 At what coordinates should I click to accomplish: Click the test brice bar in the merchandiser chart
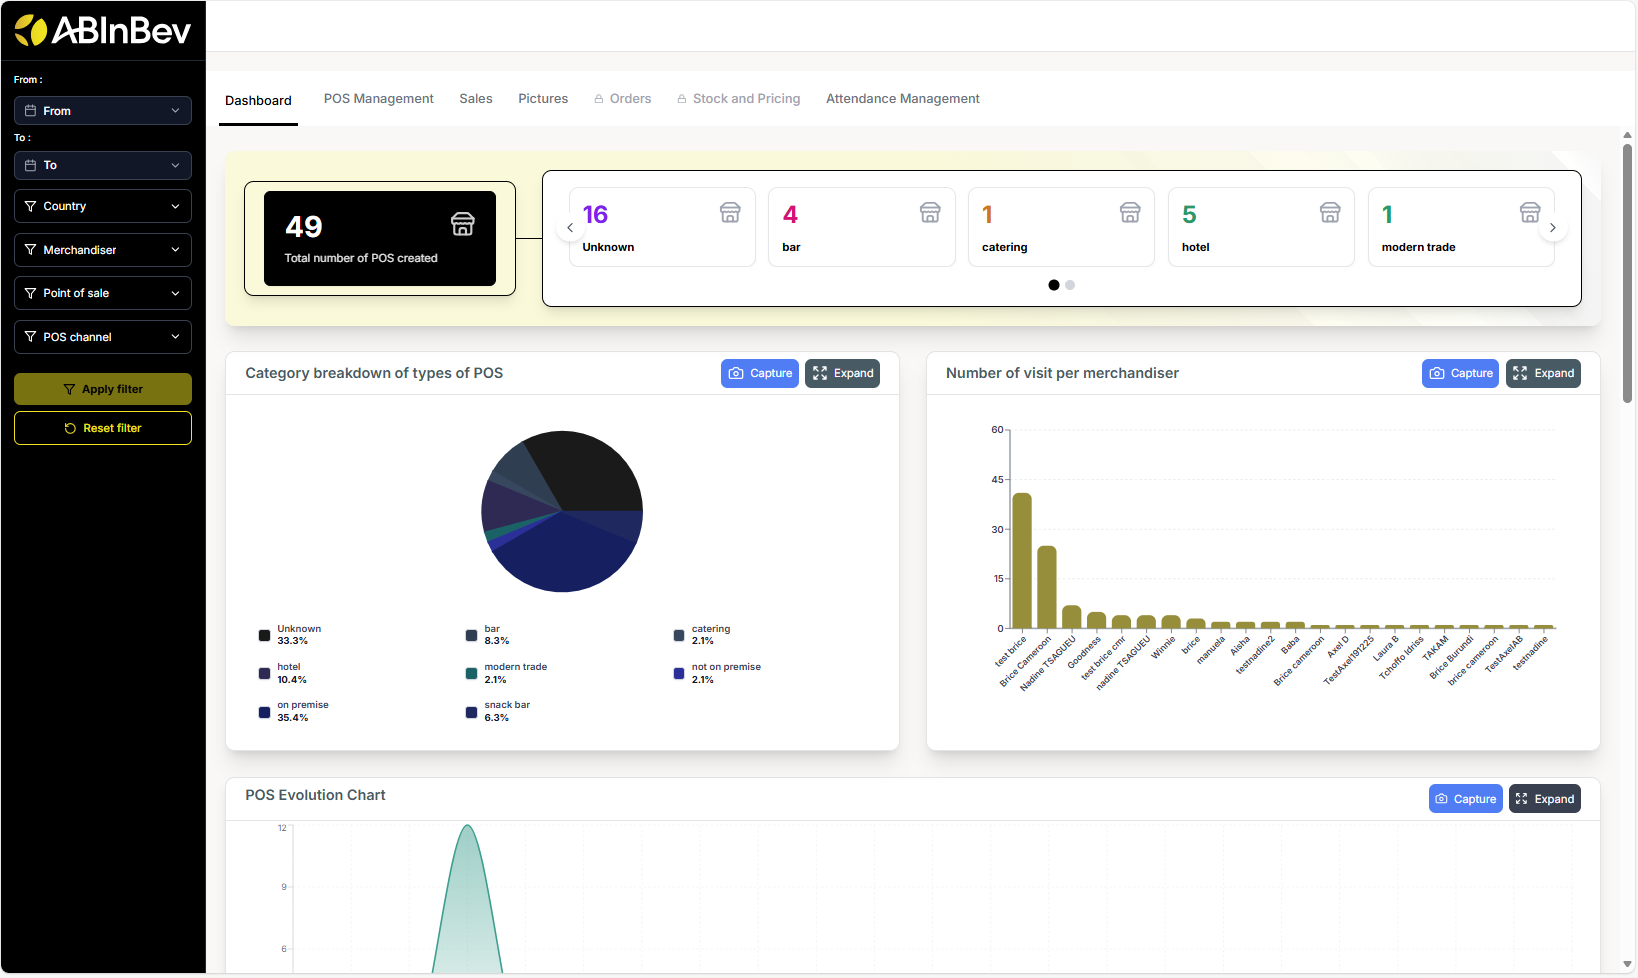point(1022,552)
